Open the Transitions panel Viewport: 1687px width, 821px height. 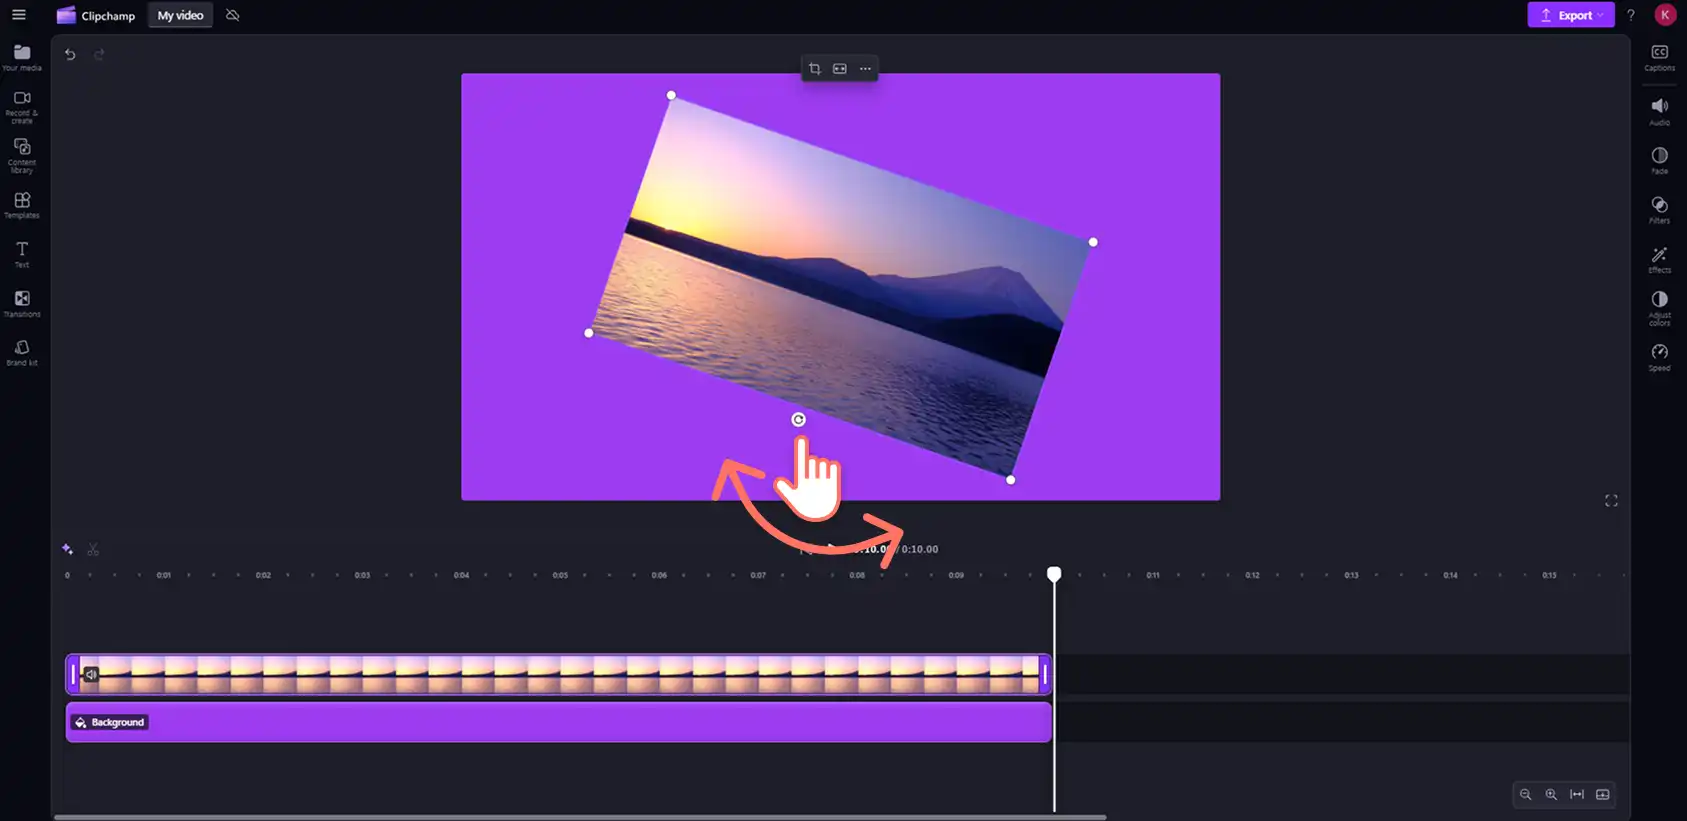click(22, 303)
